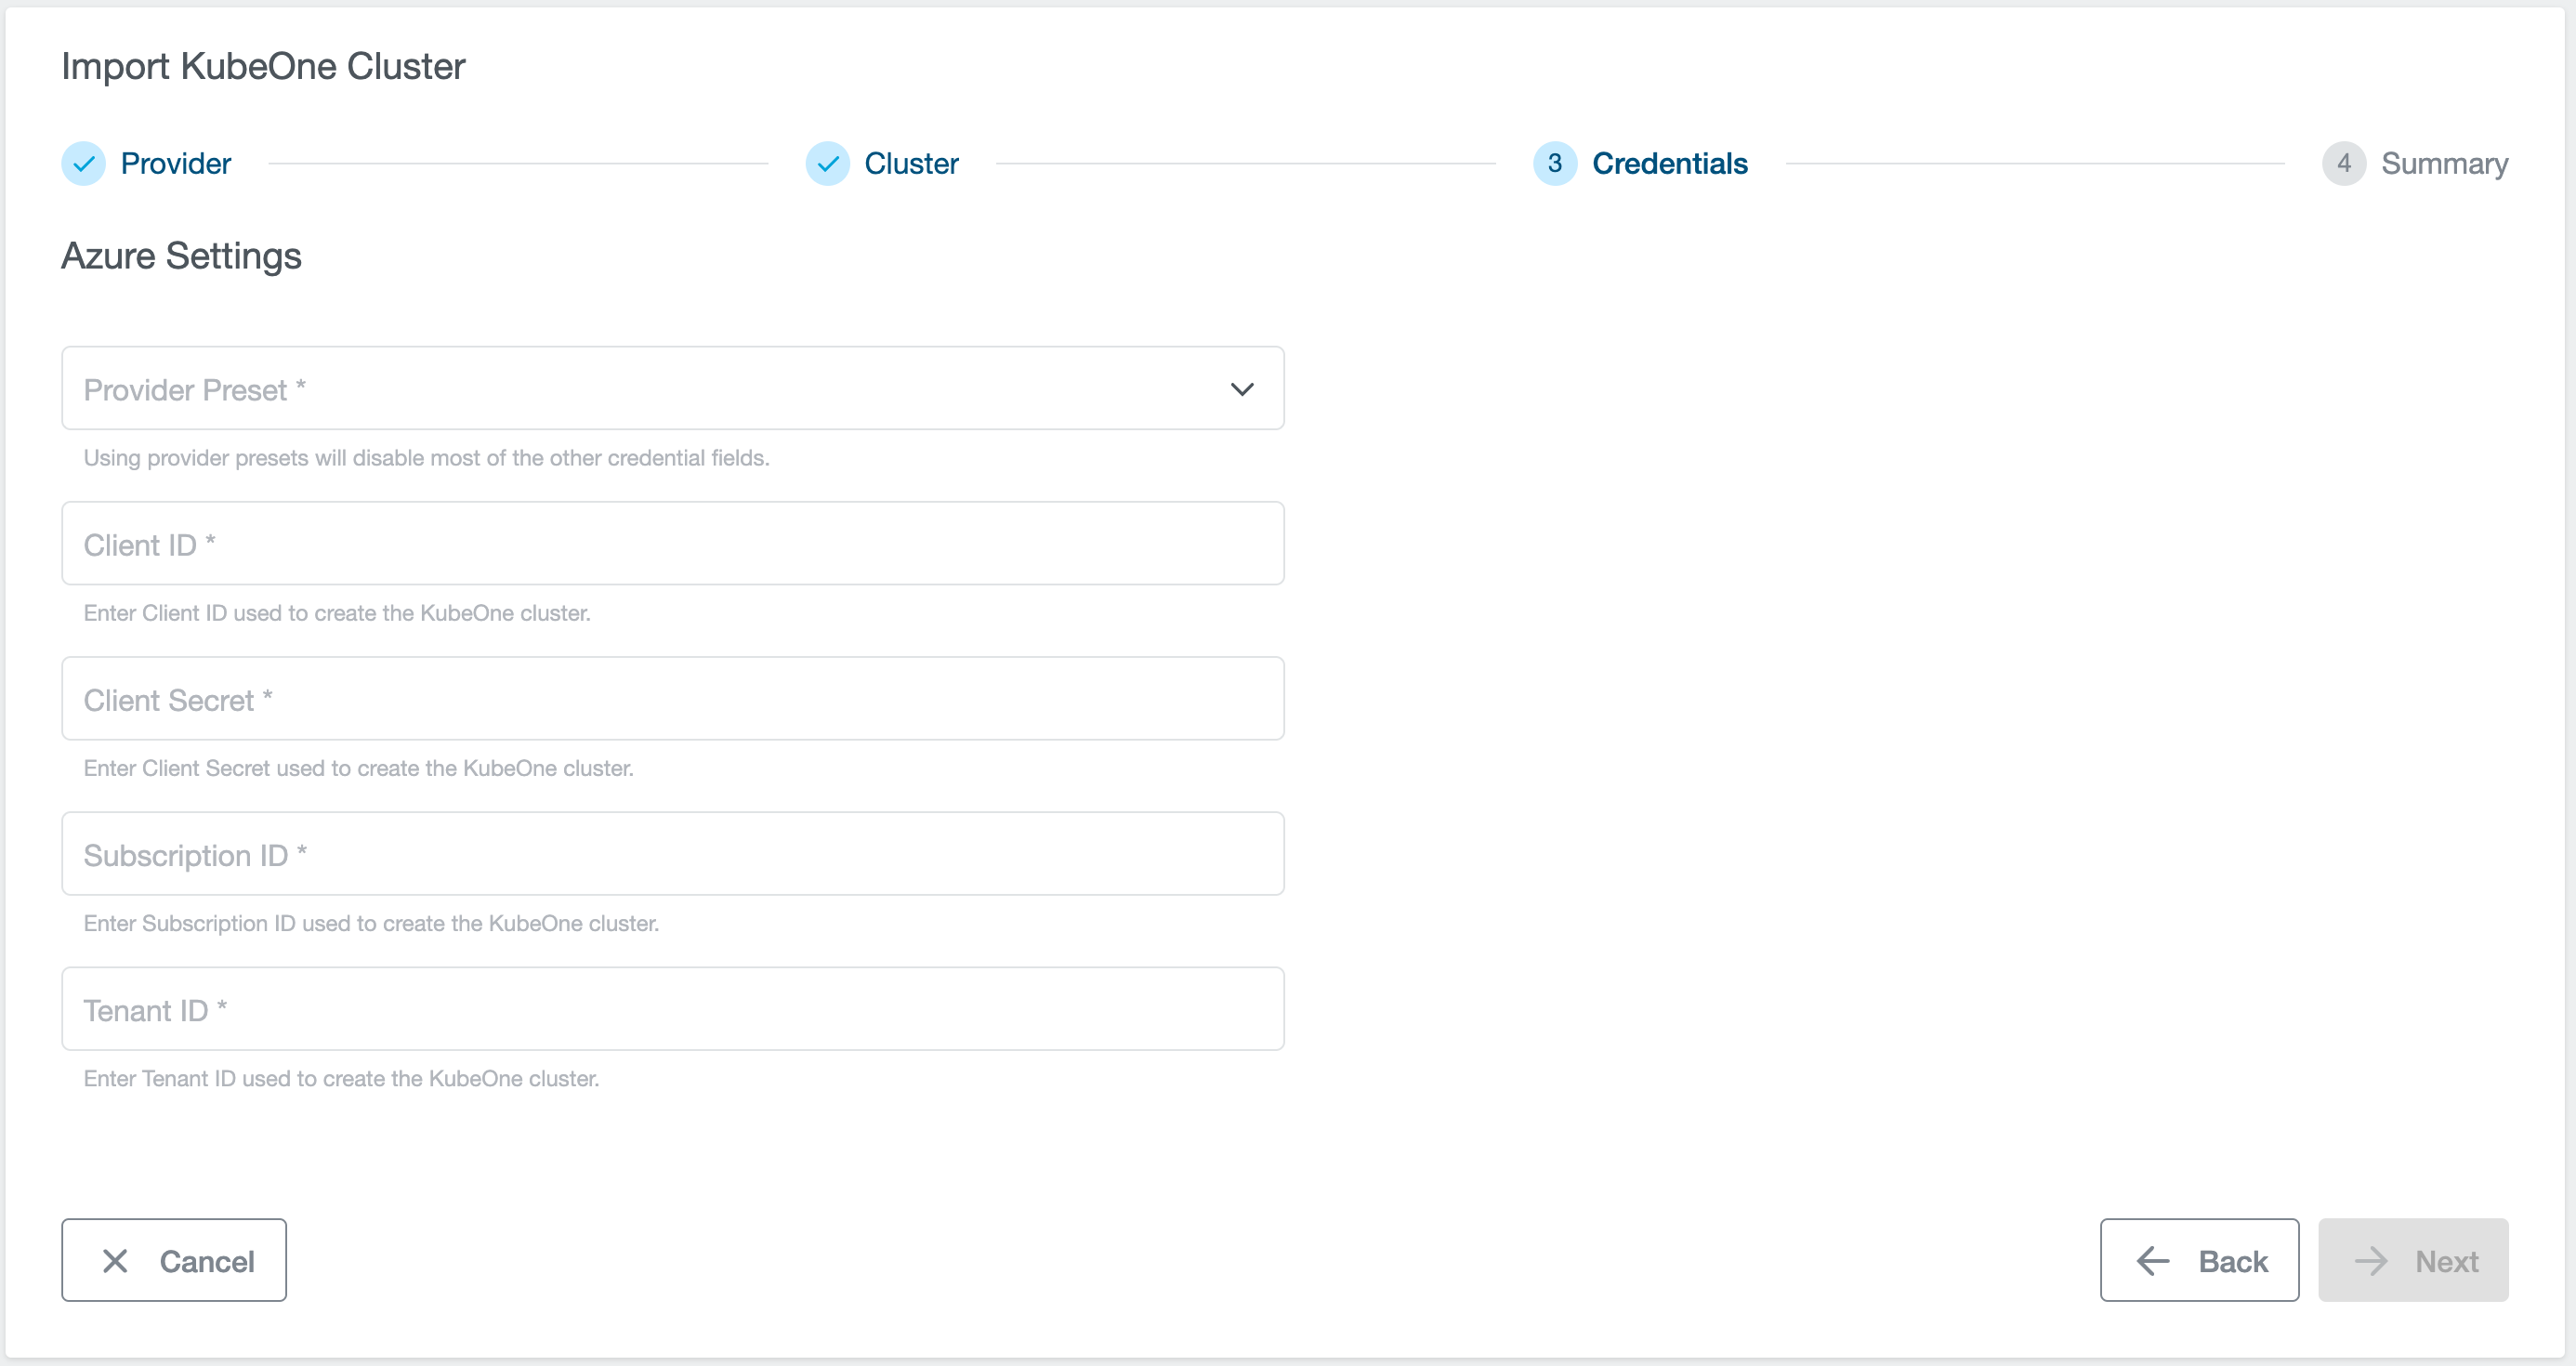Click the X icon in Cancel button
Viewport: 2576px width, 1366px height.
[x=117, y=1260]
